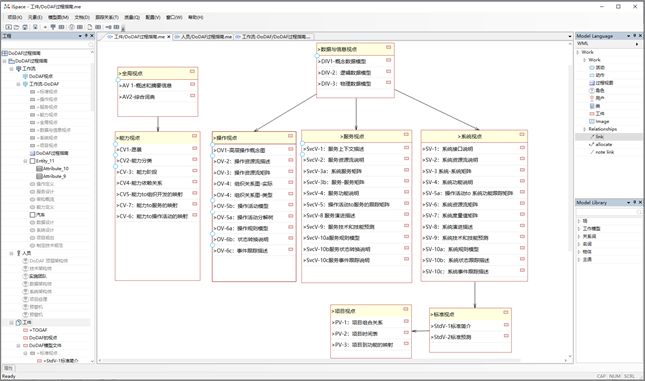This screenshot has width=645, height=381.
Task: Click the search field in 工程 panel
Action: coord(48,44)
